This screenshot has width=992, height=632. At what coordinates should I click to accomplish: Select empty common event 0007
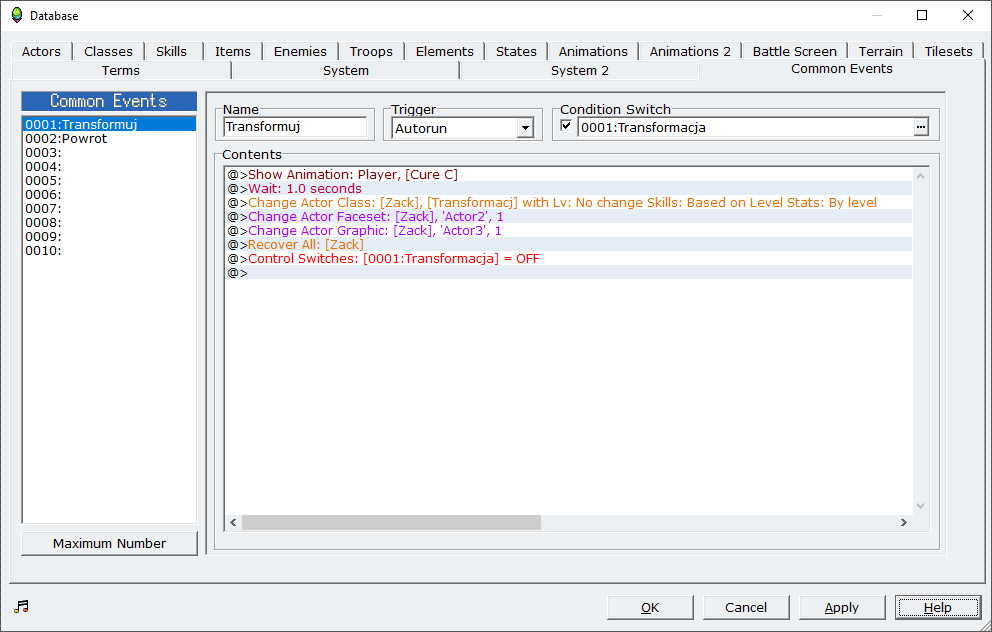point(109,208)
